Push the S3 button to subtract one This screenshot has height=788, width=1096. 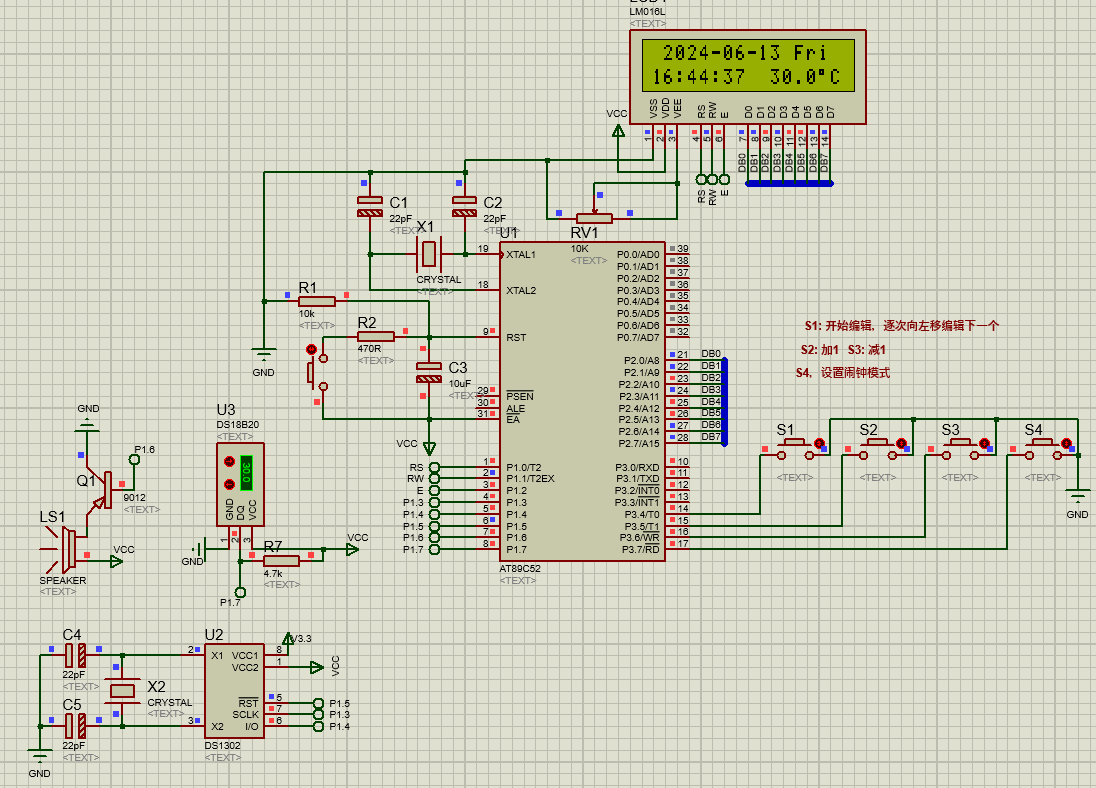pyautogui.click(x=960, y=449)
